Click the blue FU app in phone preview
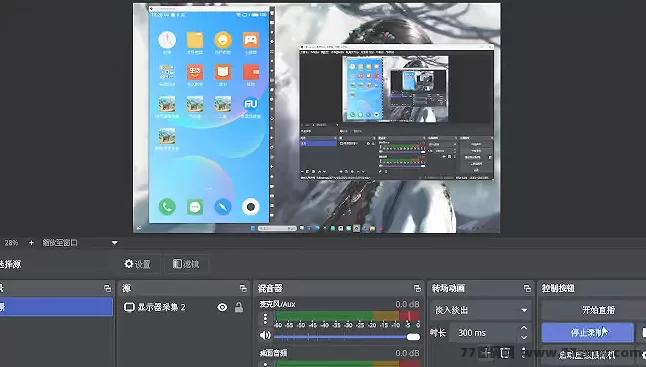This screenshot has height=367, width=646. click(x=250, y=104)
